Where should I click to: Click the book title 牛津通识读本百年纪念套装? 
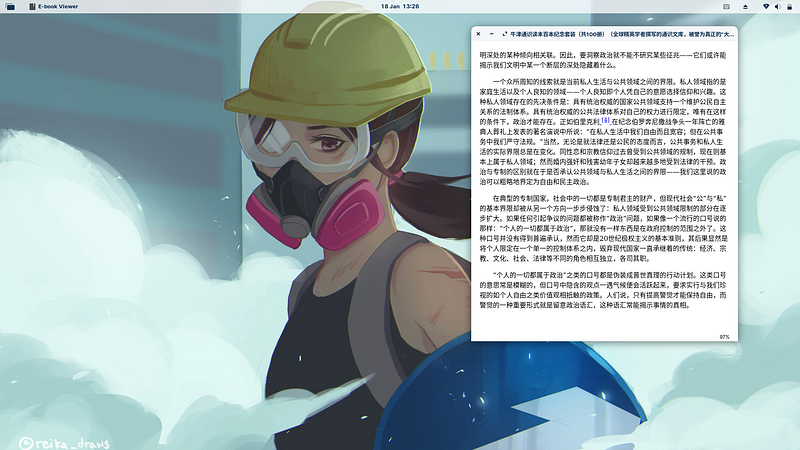(543, 34)
